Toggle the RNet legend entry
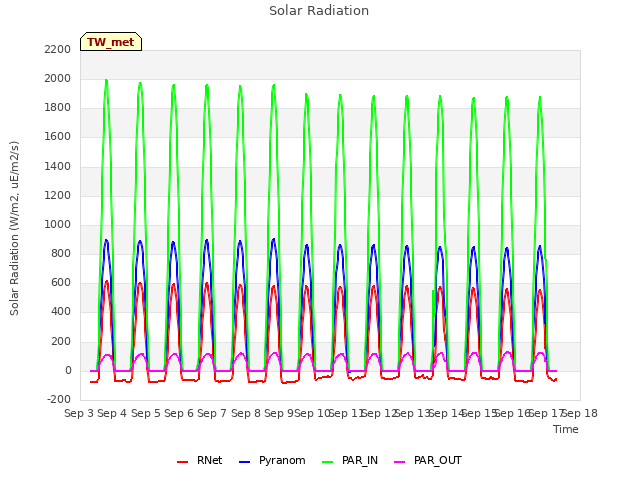The image size is (640, 480). pos(200,461)
